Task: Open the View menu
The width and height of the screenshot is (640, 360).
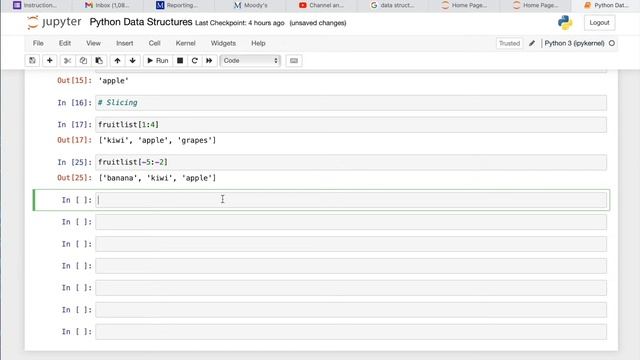Action: pyautogui.click(x=93, y=43)
